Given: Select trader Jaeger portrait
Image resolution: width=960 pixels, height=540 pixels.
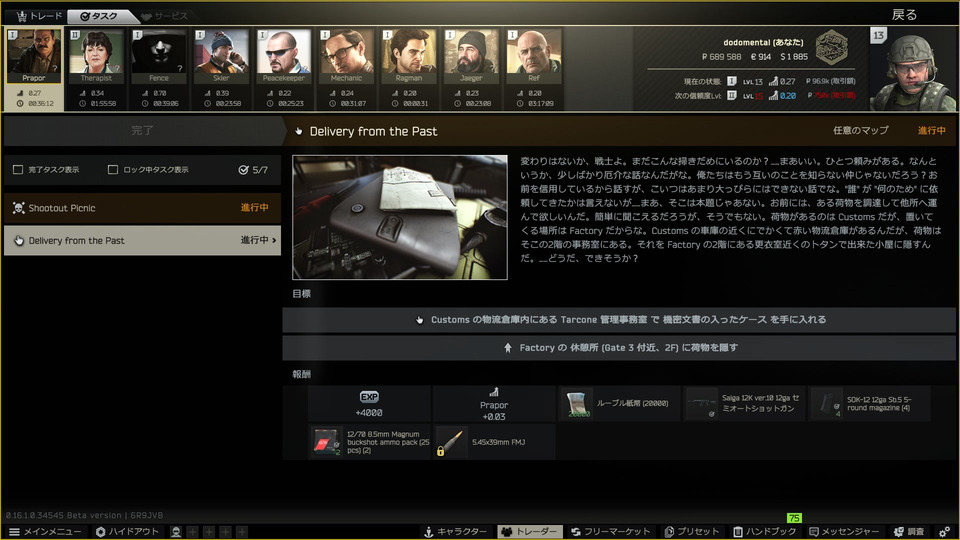Looking at the screenshot, I should [x=471, y=56].
